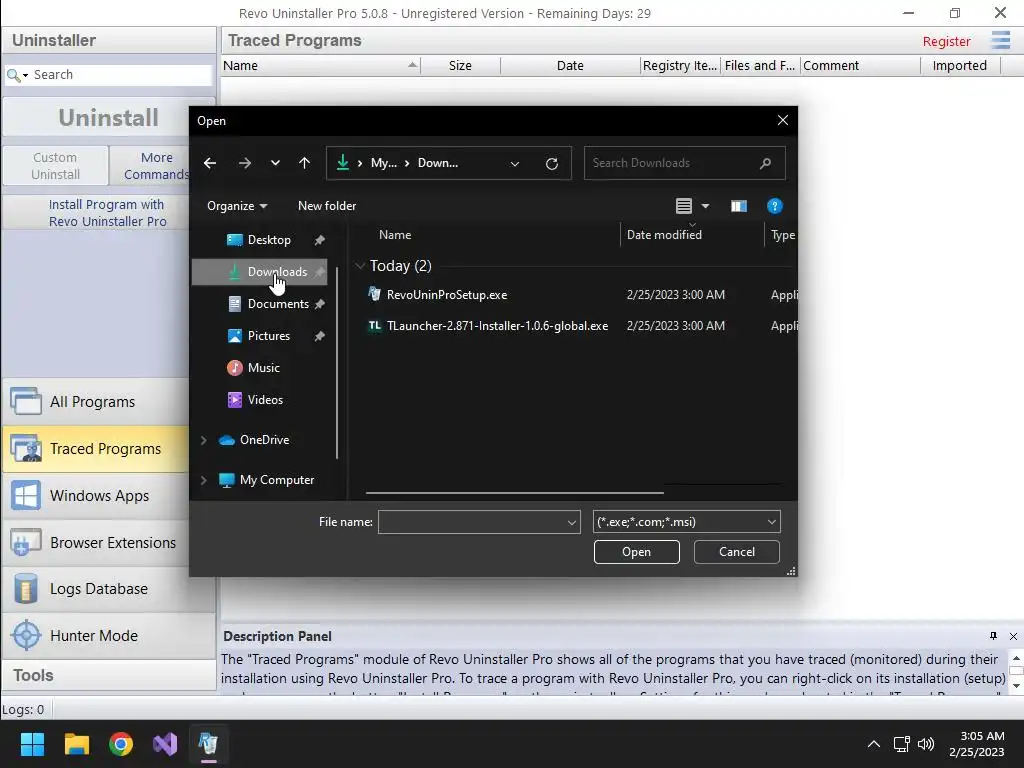Open the file type filter dropdown
The width and height of the screenshot is (1024, 768).
[x=686, y=522]
